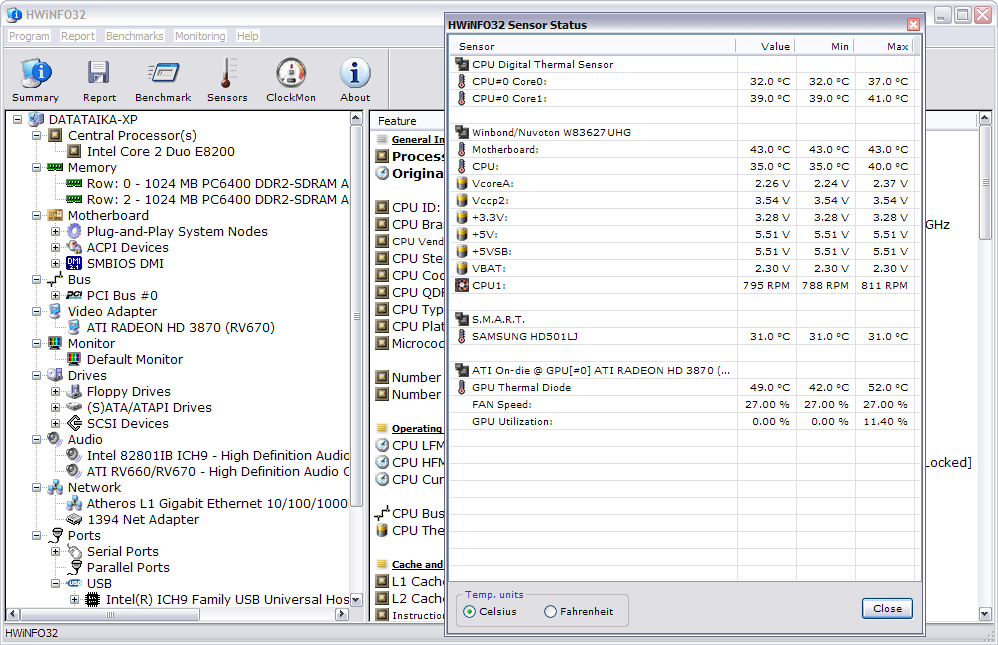The image size is (998, 645).
Task: Open the Monitoring menu
Action: (x=200, y=36)
